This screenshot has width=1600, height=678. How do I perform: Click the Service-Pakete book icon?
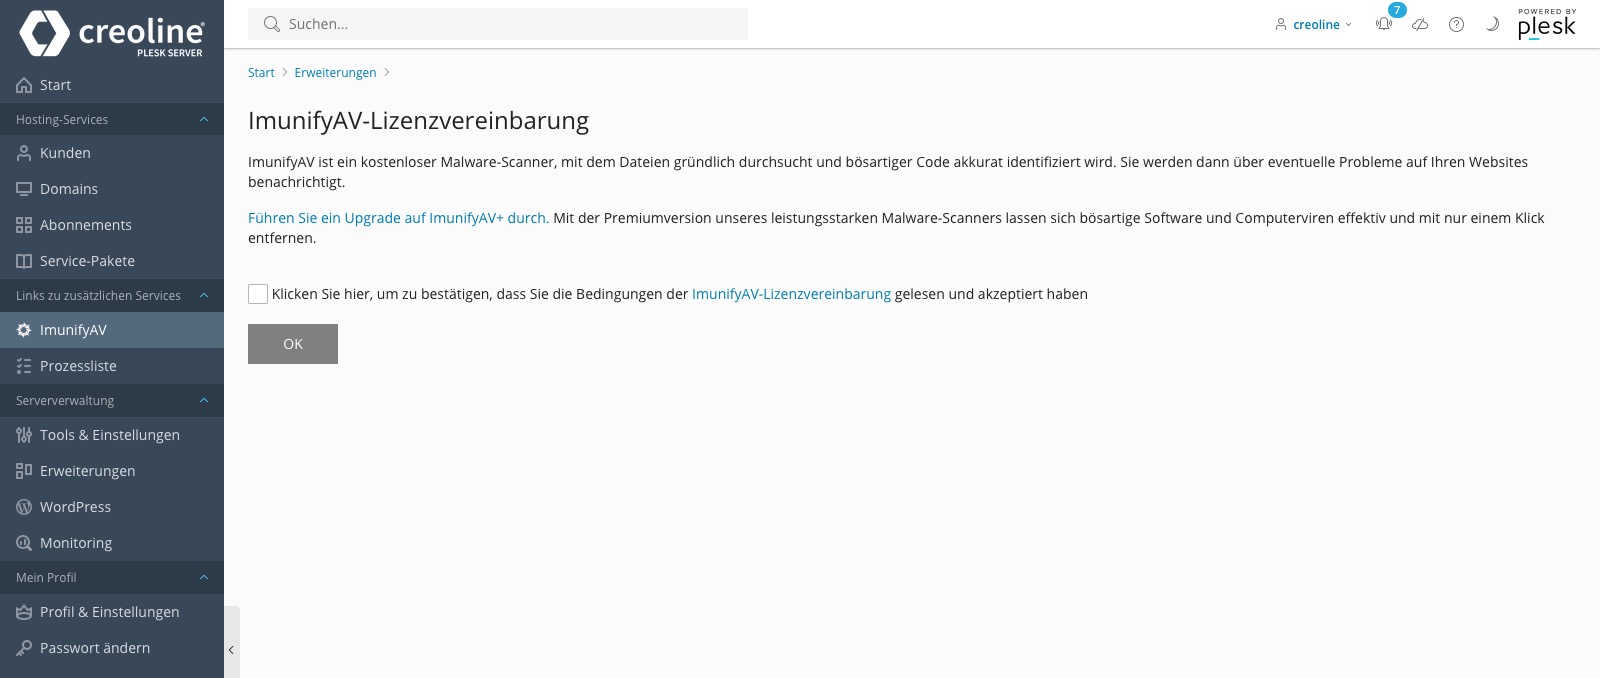24,261
